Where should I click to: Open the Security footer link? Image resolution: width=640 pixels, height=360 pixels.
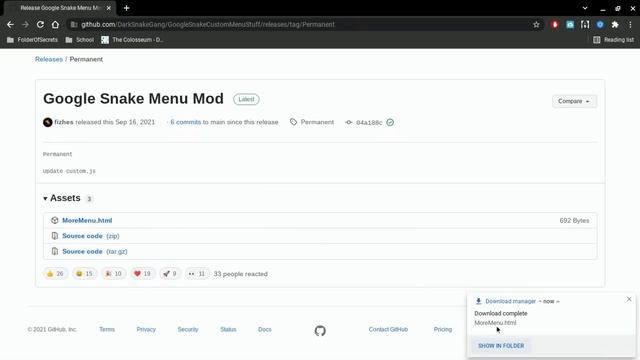[x=188, y=329]
